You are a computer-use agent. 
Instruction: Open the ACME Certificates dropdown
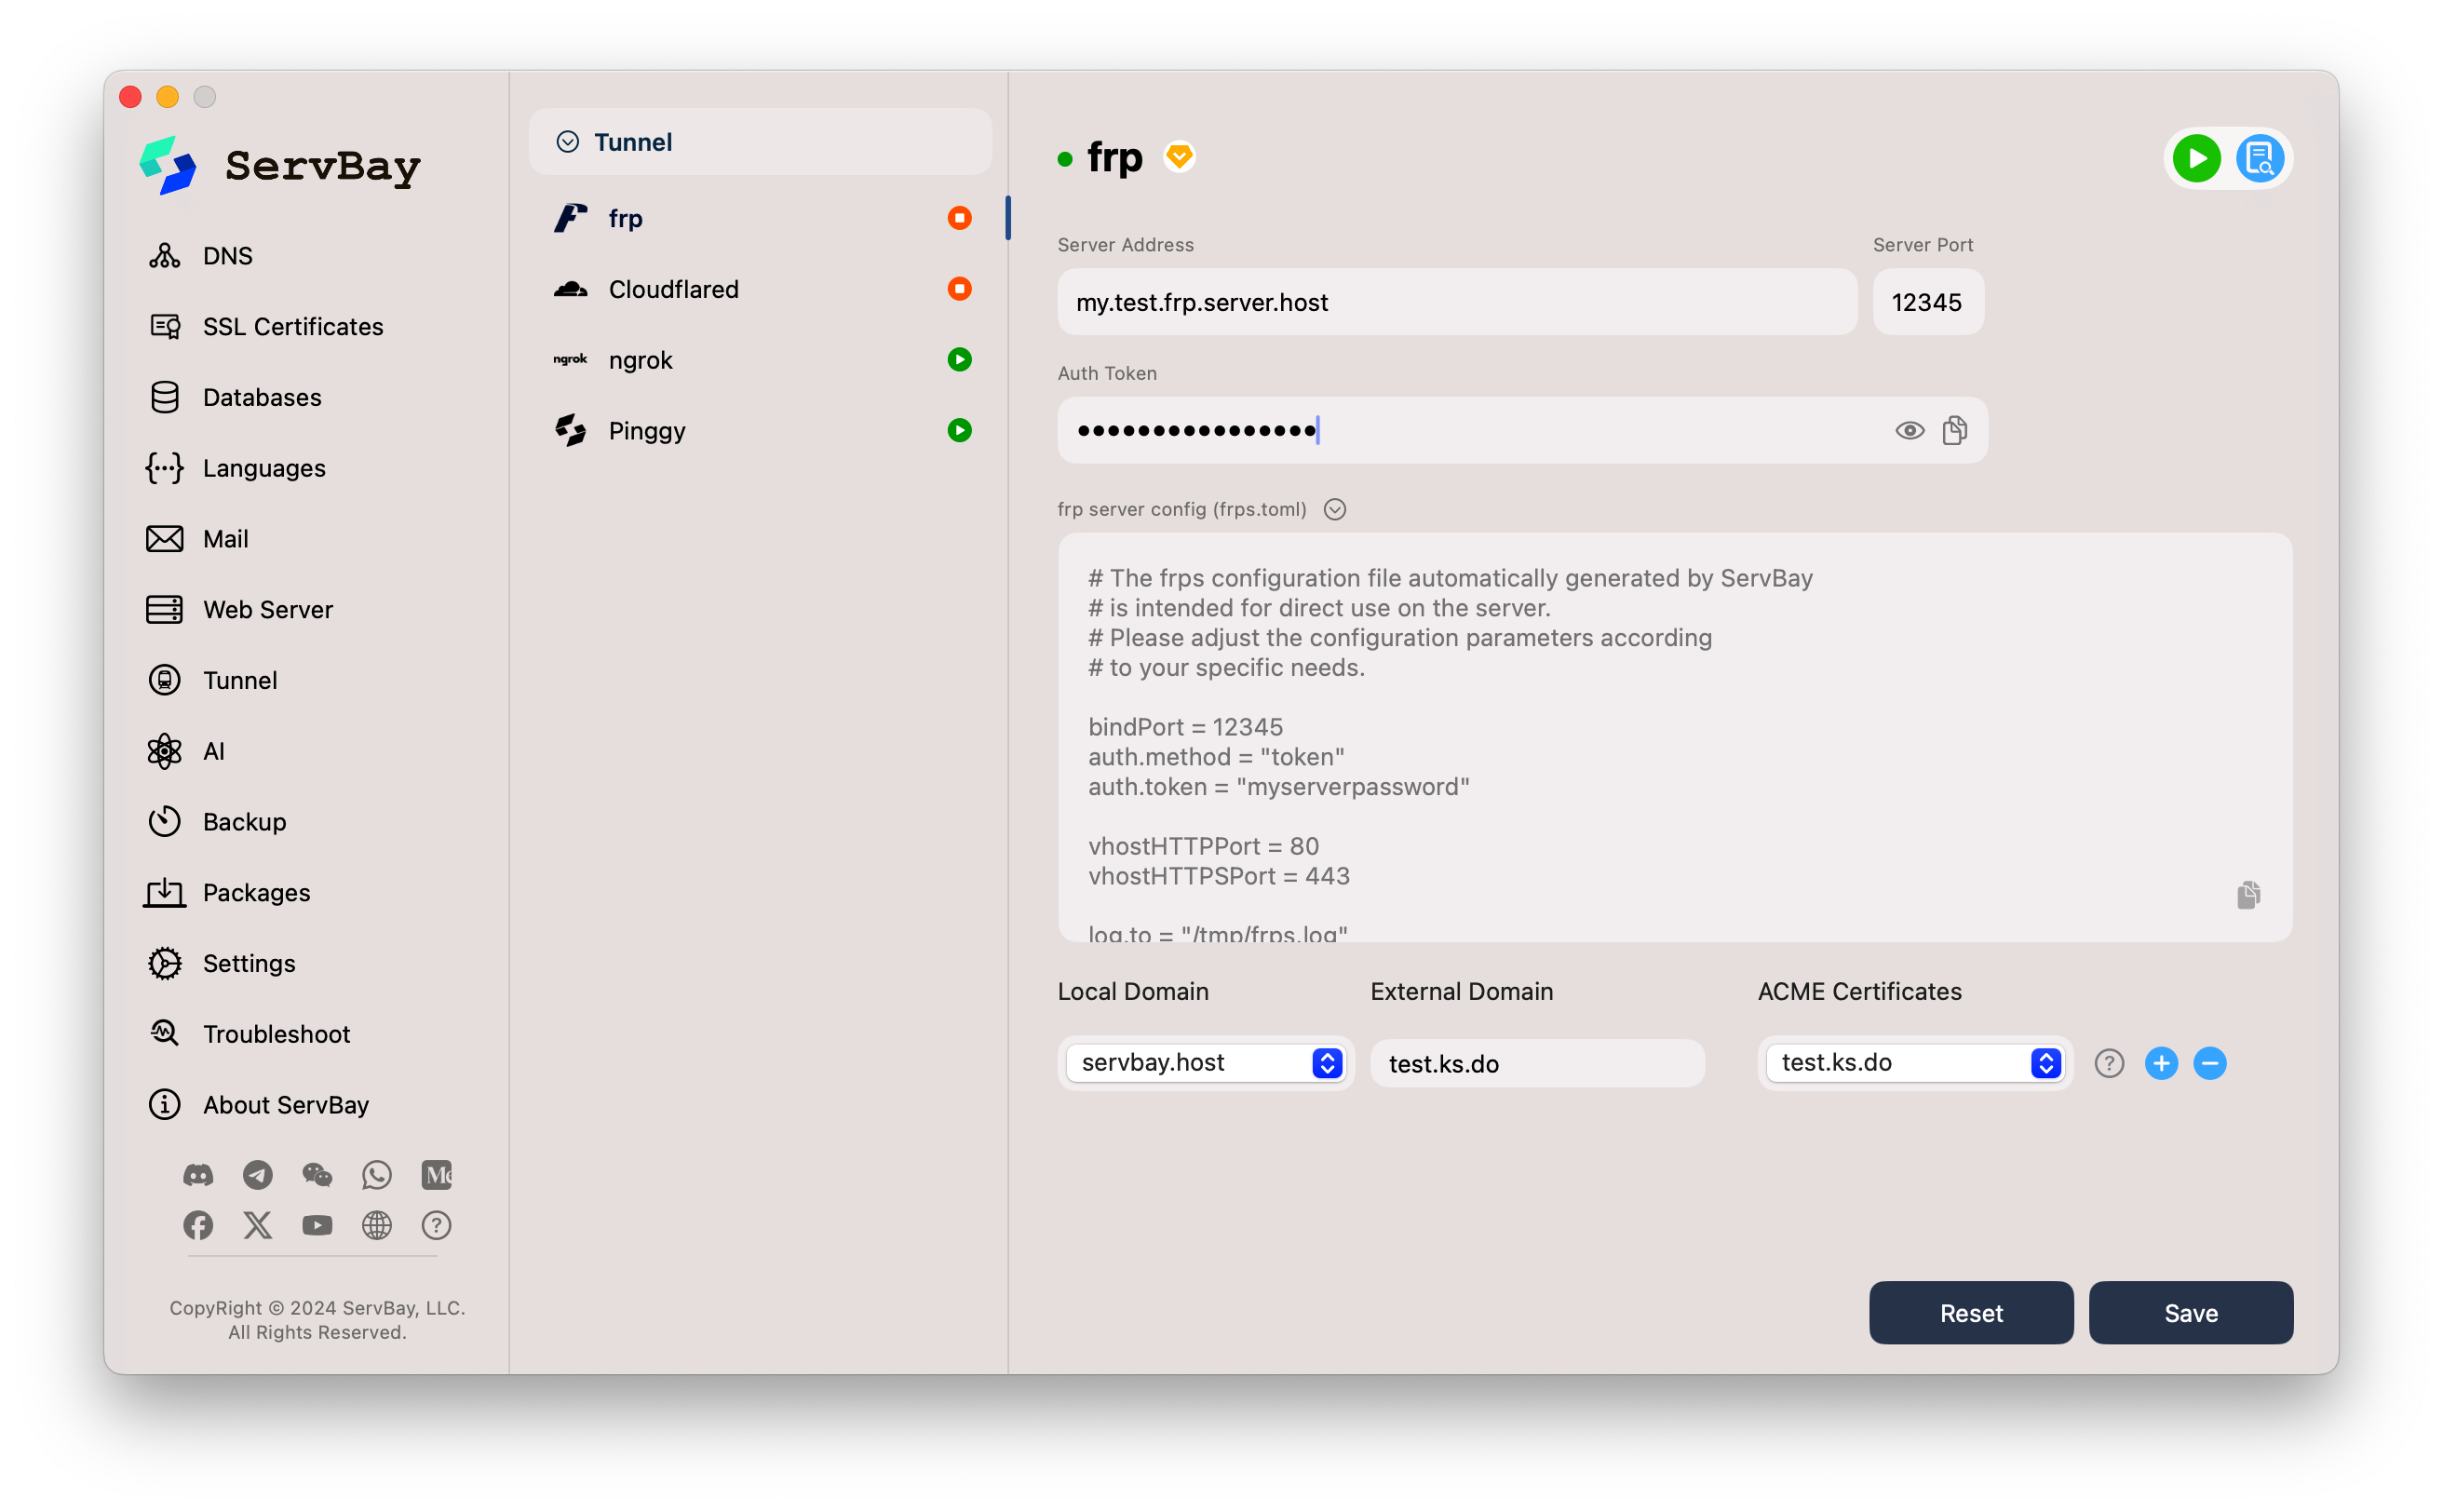(x=1915, y=1063)
